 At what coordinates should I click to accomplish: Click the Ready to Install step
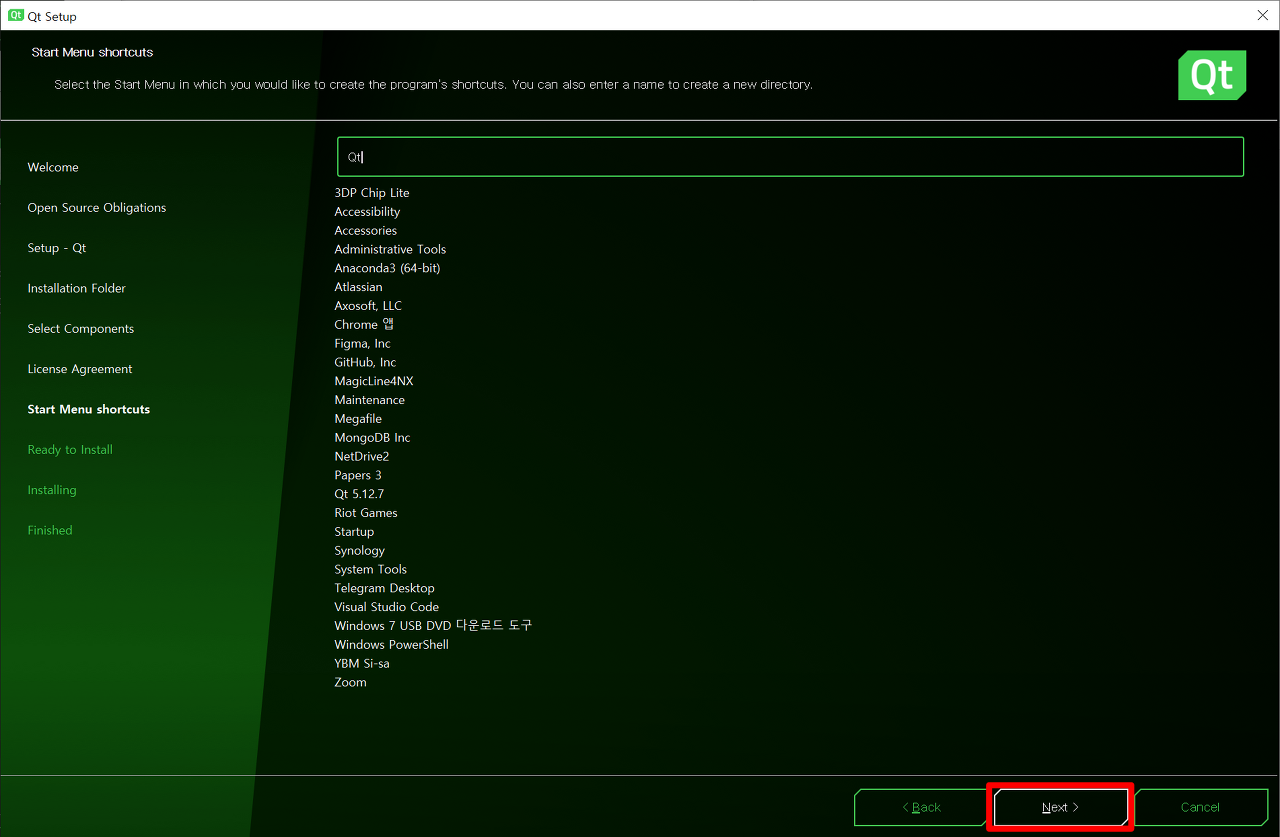click(x=70, y=450)
